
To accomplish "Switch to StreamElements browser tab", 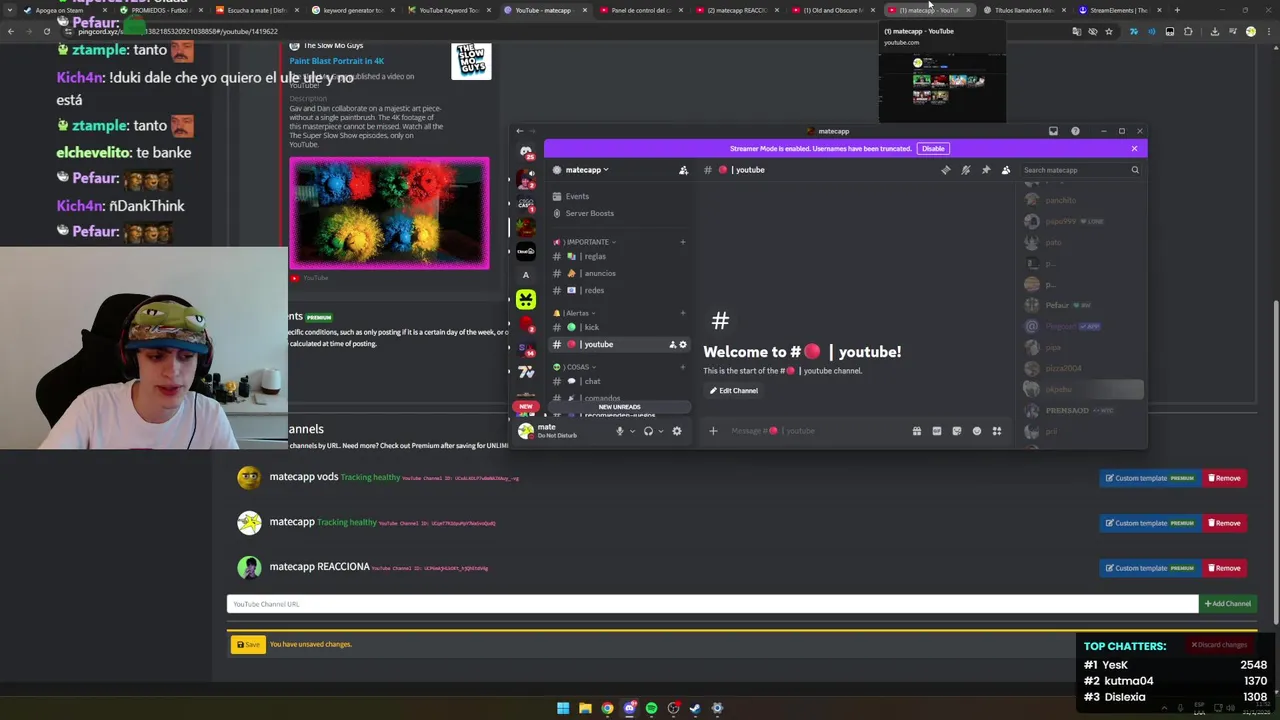I will [1118, 10].
